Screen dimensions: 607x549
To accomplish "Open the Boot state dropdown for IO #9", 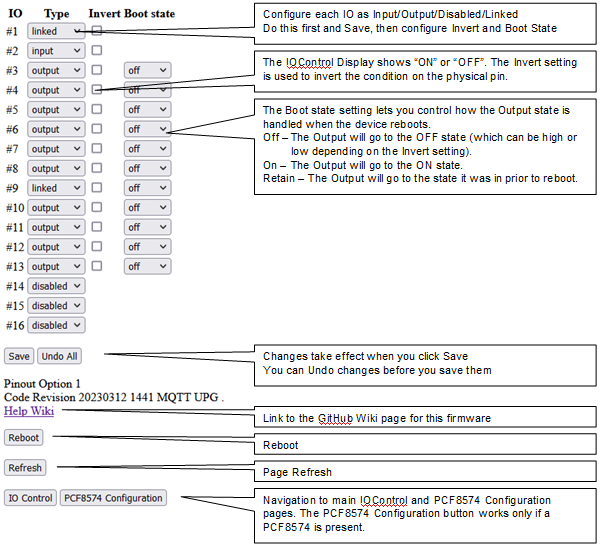I will tap(147, 188).
